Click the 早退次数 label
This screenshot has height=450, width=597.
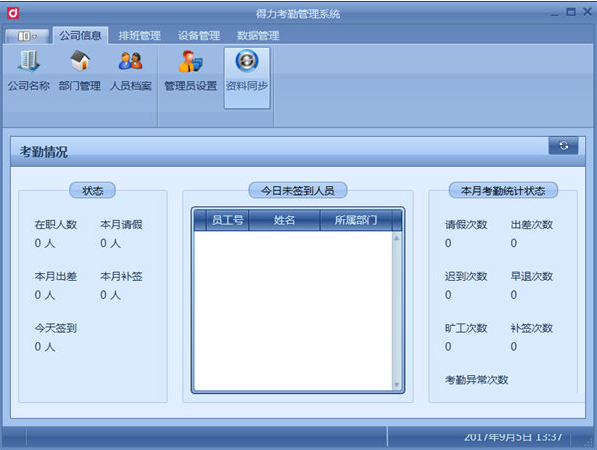click(532, 276)
